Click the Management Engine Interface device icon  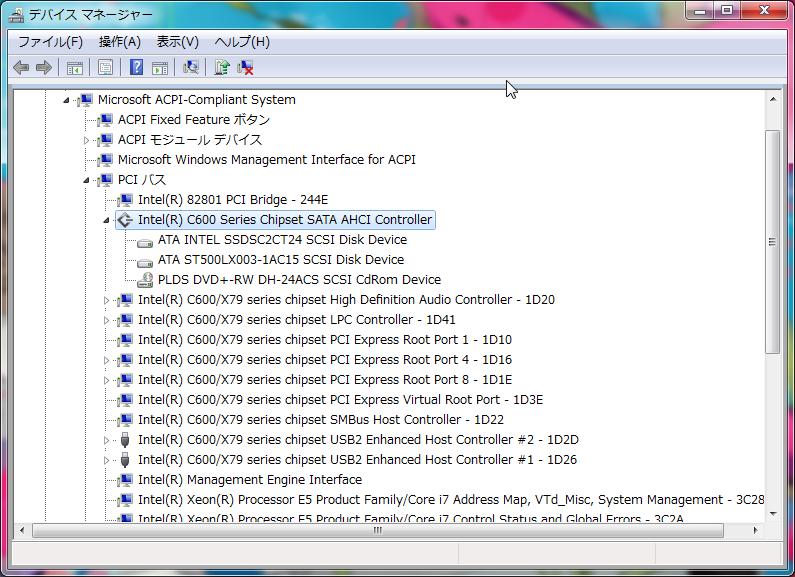[x=125, y=480]
